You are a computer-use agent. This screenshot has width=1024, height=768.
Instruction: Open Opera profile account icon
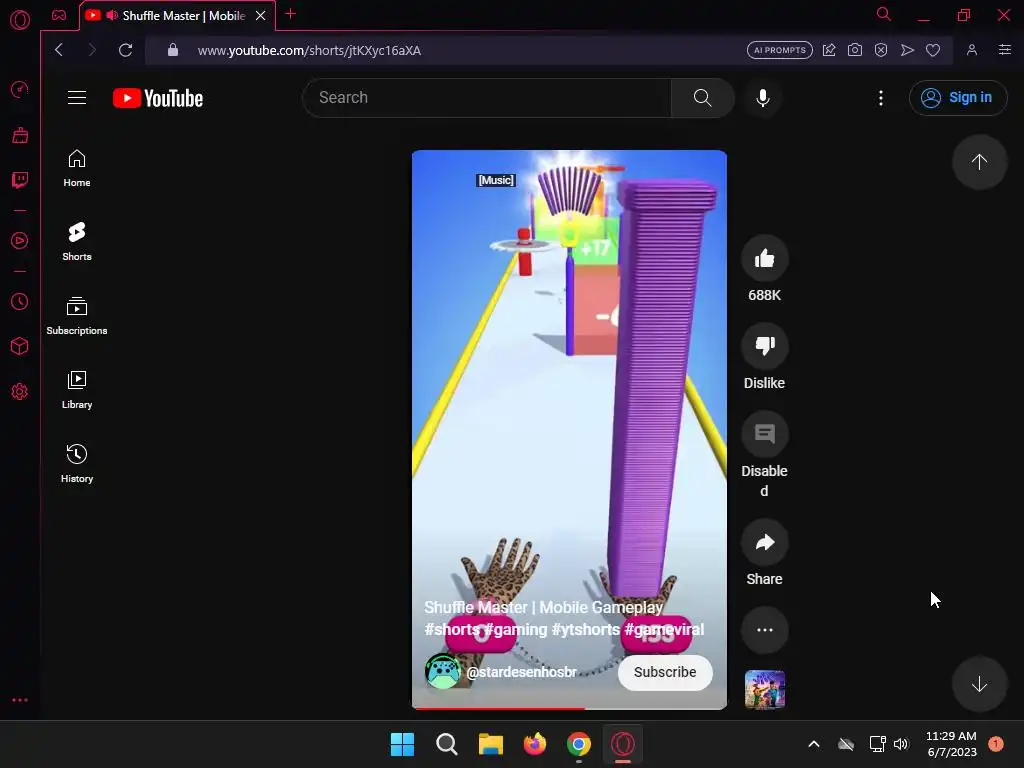pyautogui.click(x=972, y=50)
